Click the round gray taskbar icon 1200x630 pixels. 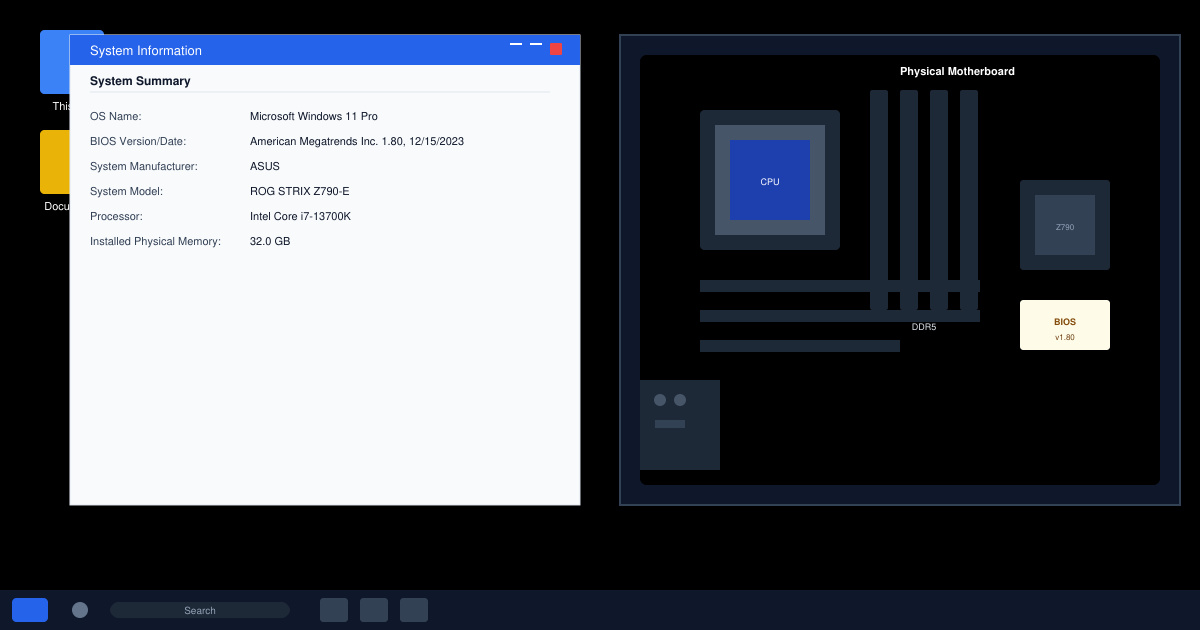(x=80, y=610)
